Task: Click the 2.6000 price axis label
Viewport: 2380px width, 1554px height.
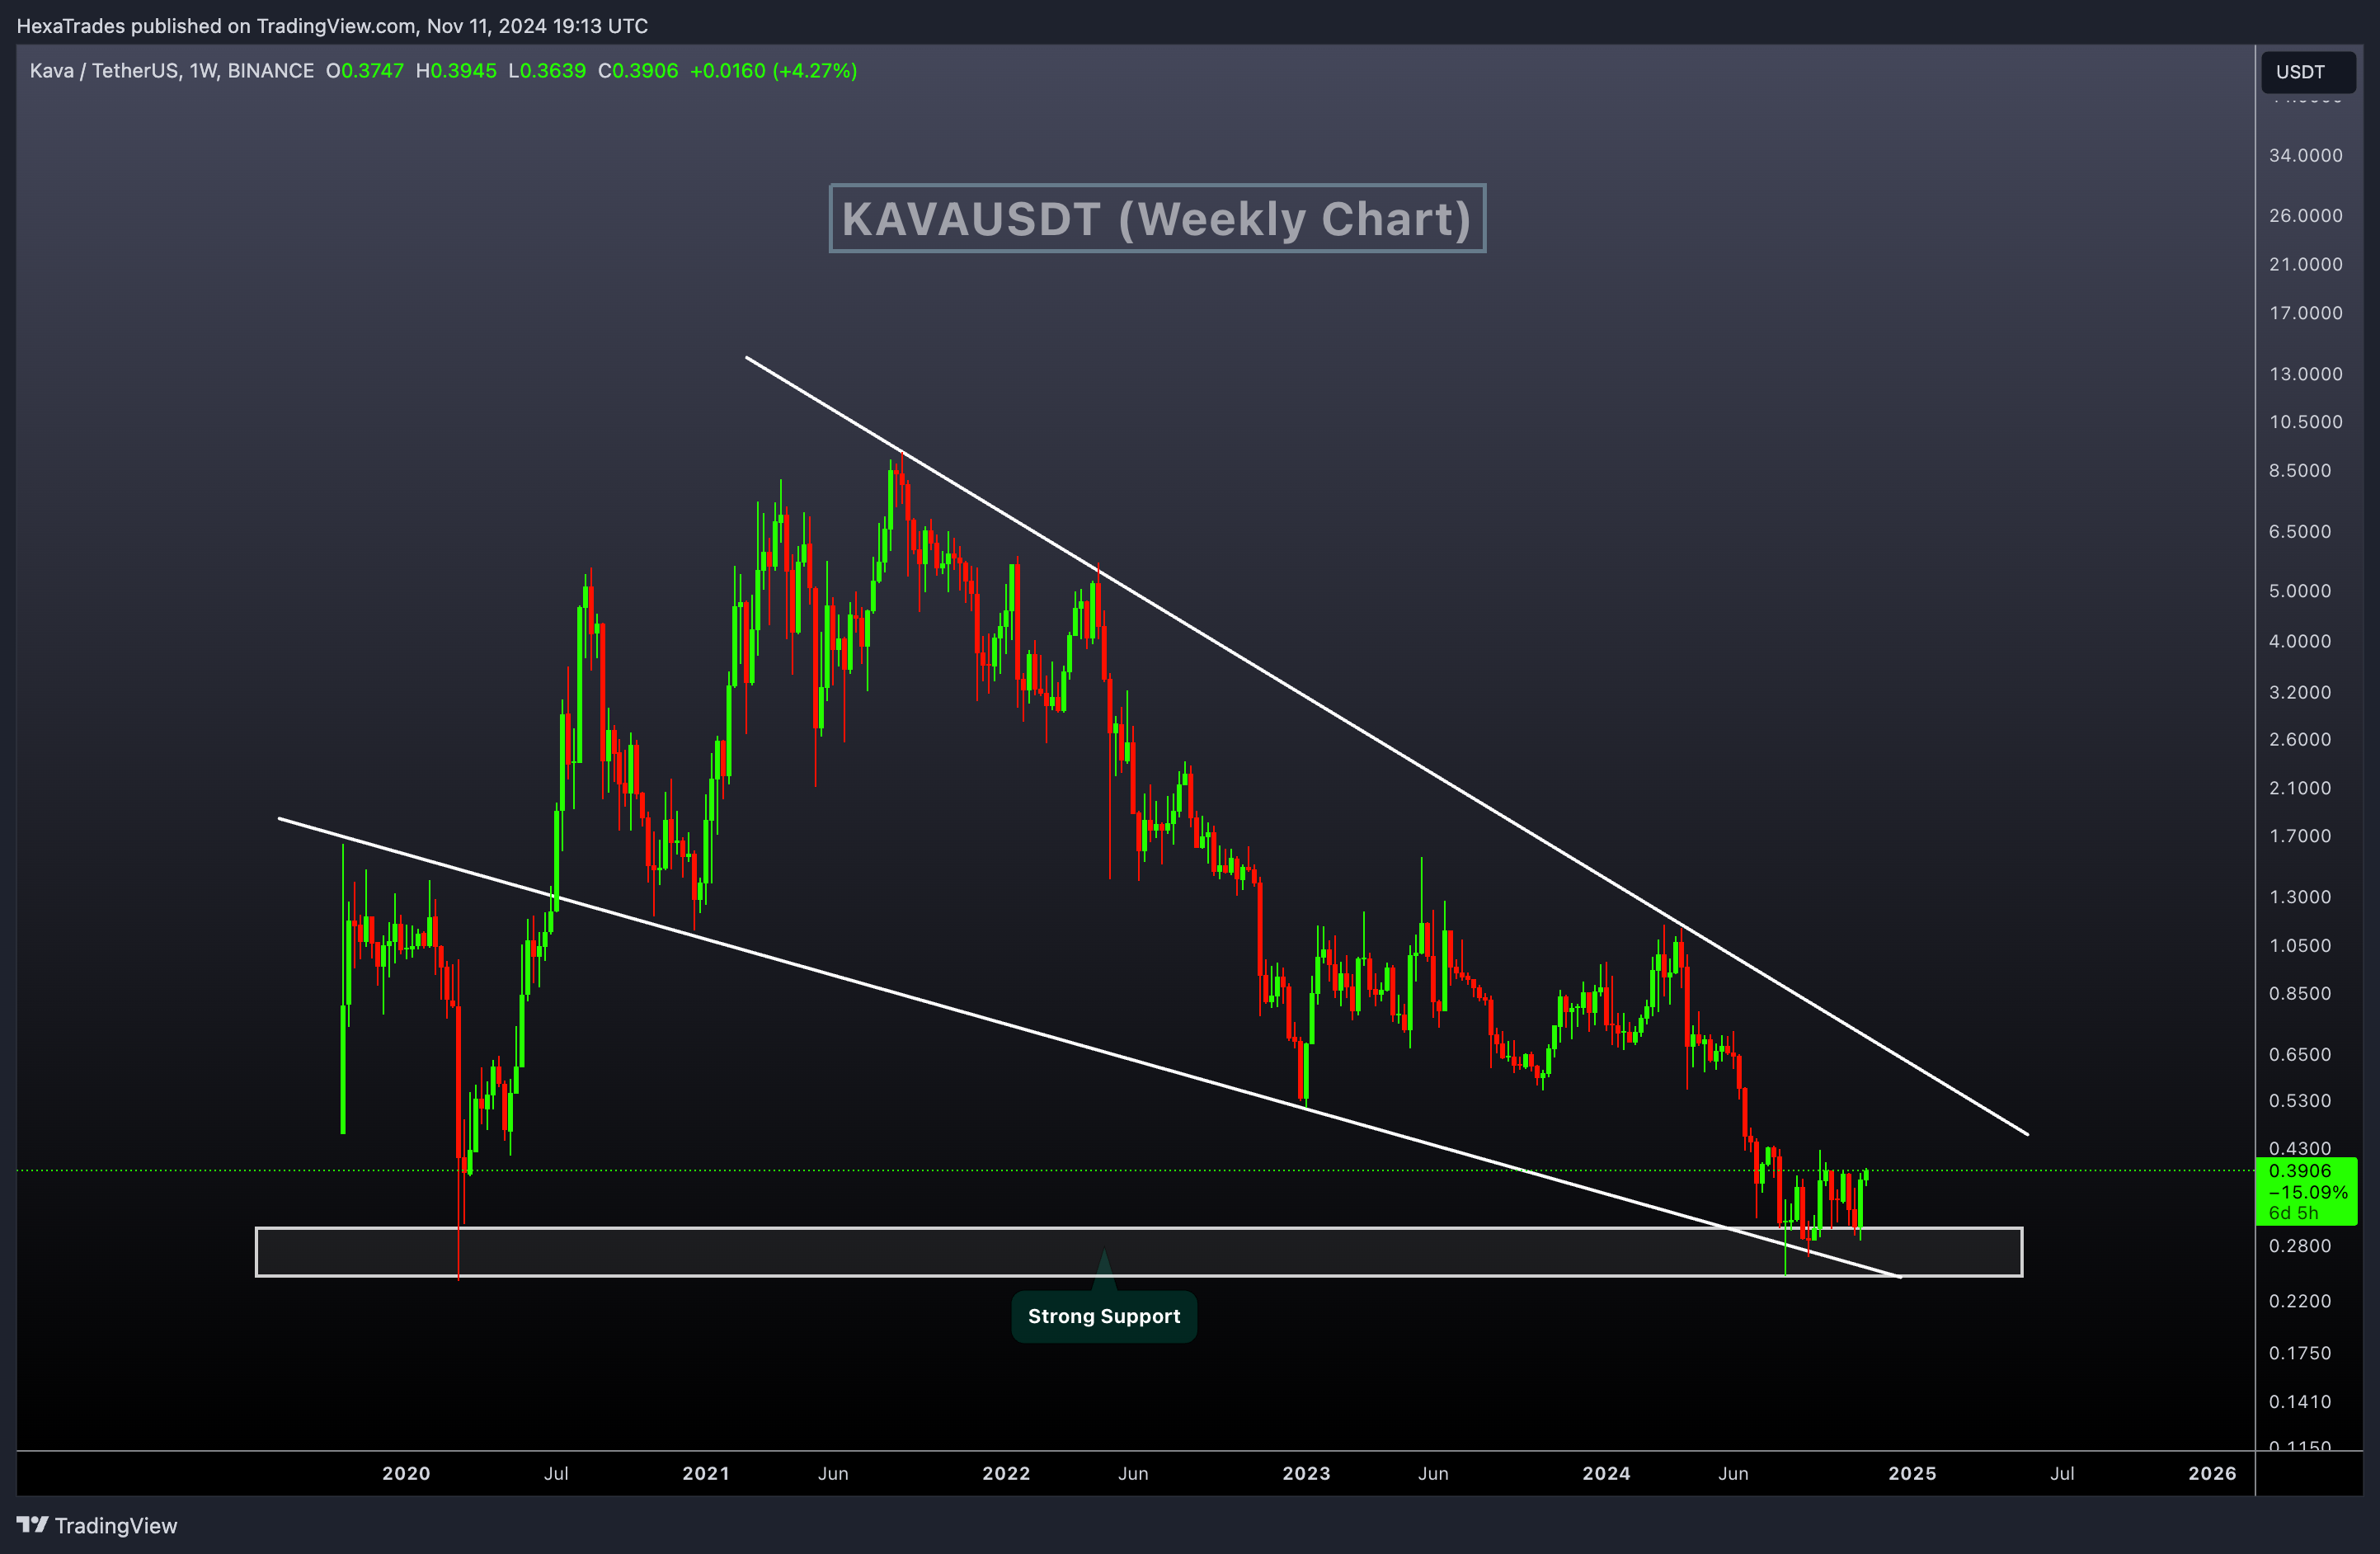Action: pyautogui.click(x=2299, y=739)
